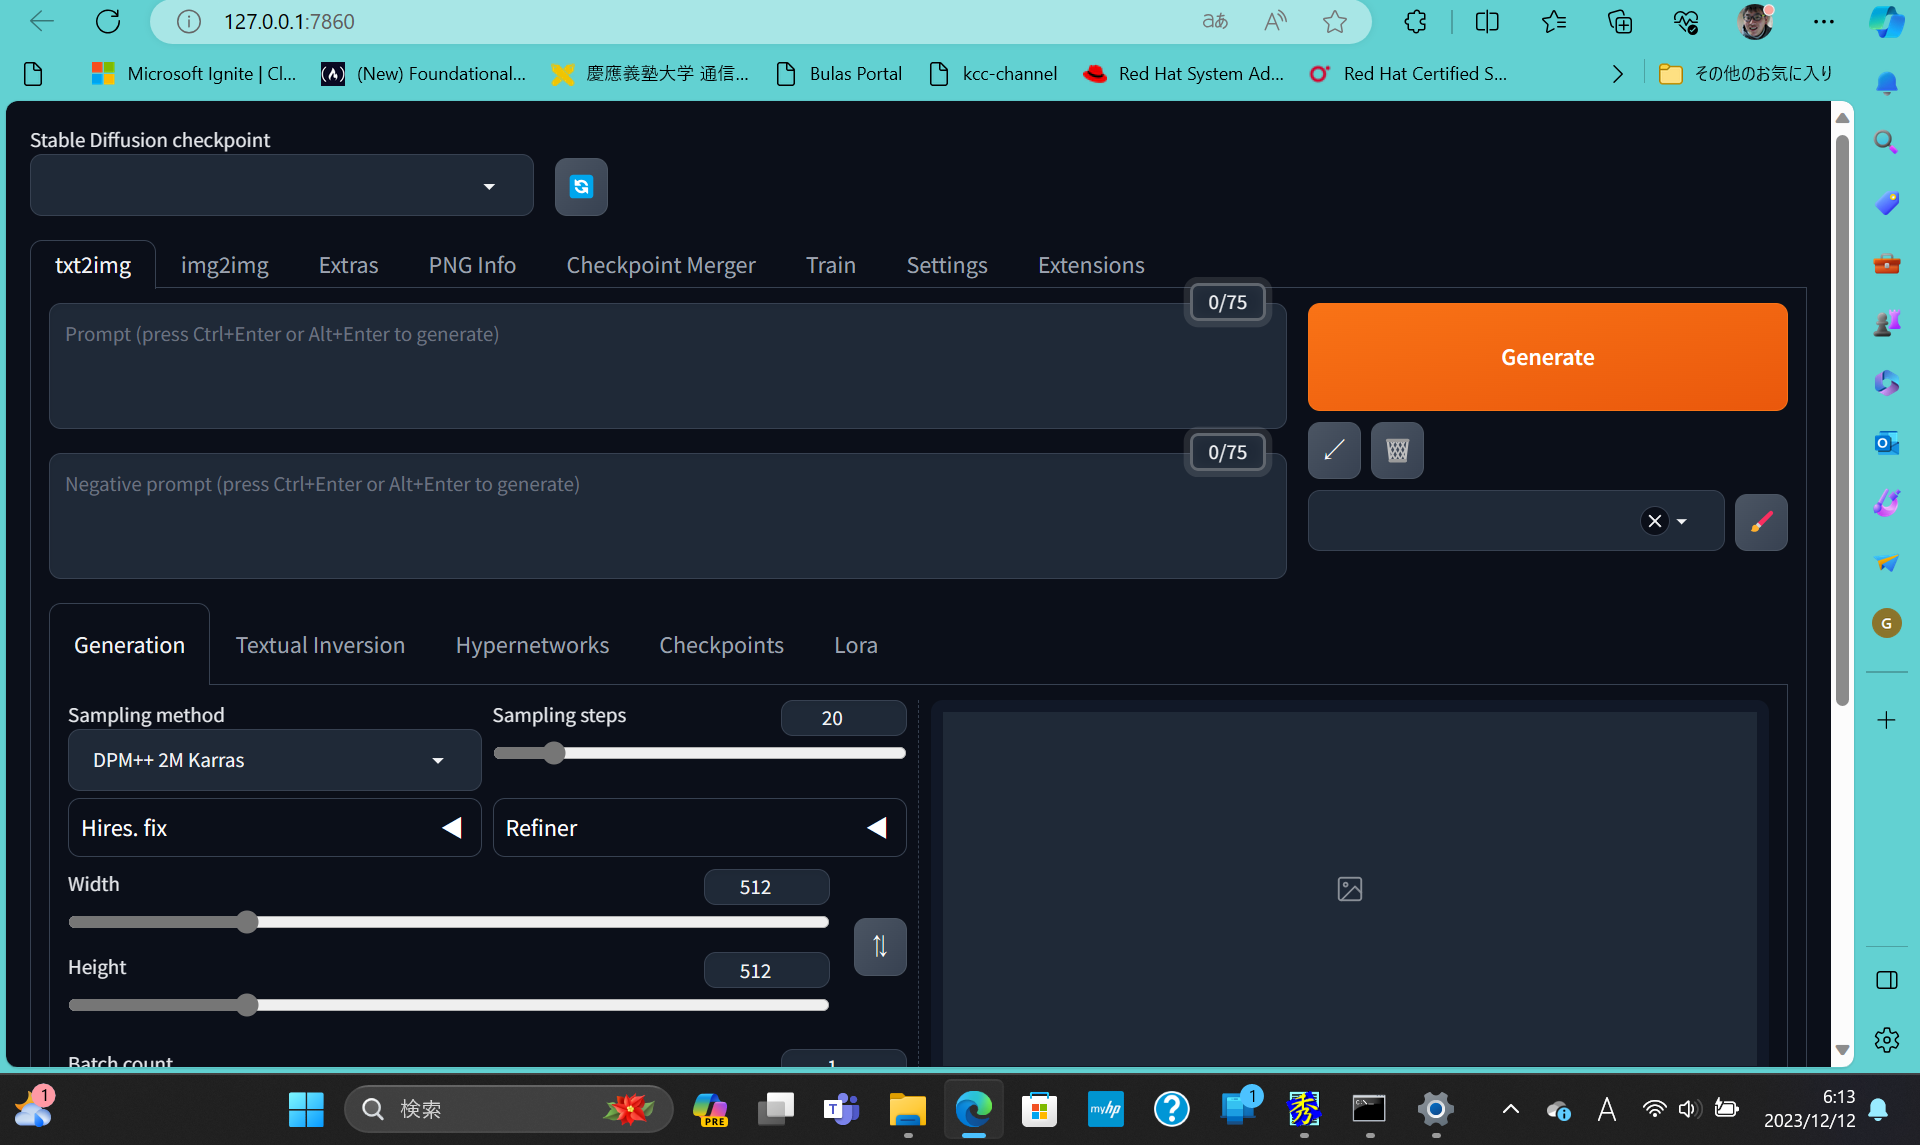The height and width of the screenshot is (1145, 1920).
Task: Expand the Hires. fix section
Action: [x=451, y=827]
